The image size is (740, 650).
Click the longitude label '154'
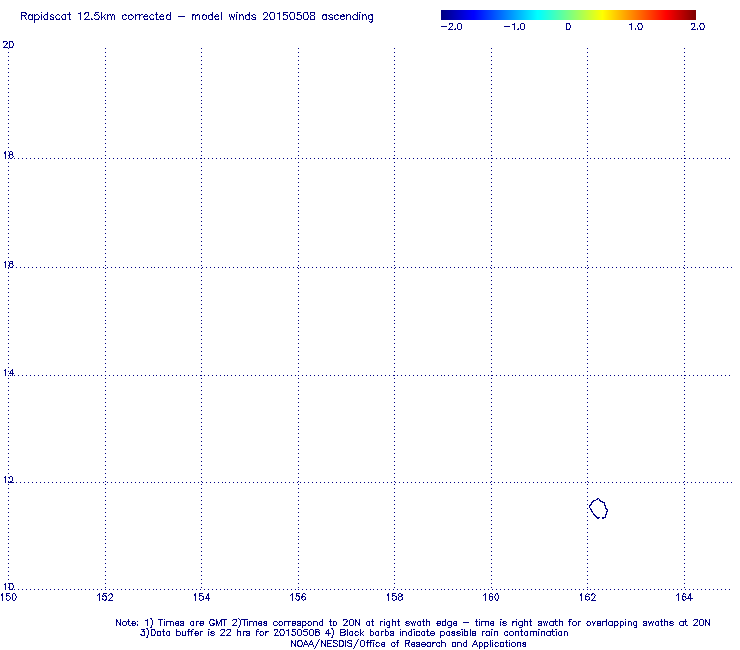point(202,597)
